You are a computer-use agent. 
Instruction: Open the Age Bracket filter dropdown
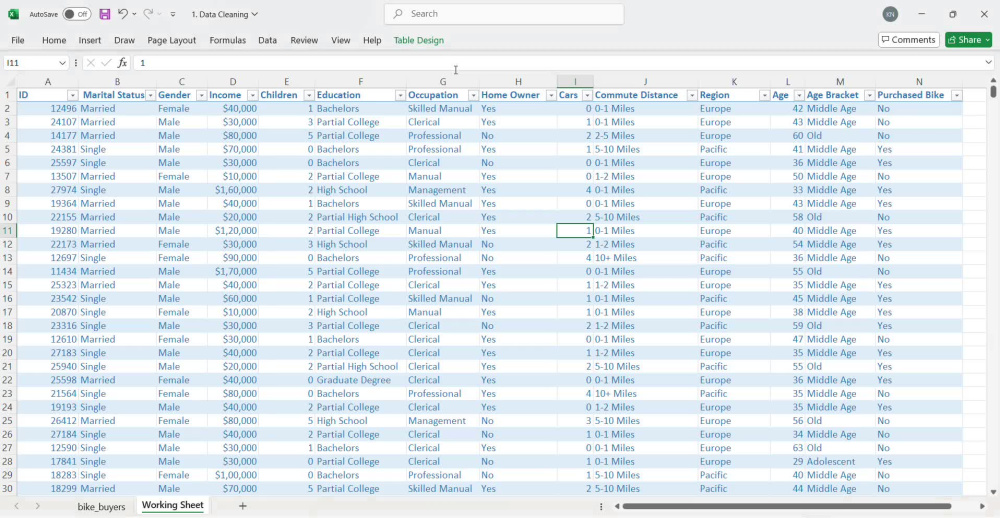click(869, 95)
